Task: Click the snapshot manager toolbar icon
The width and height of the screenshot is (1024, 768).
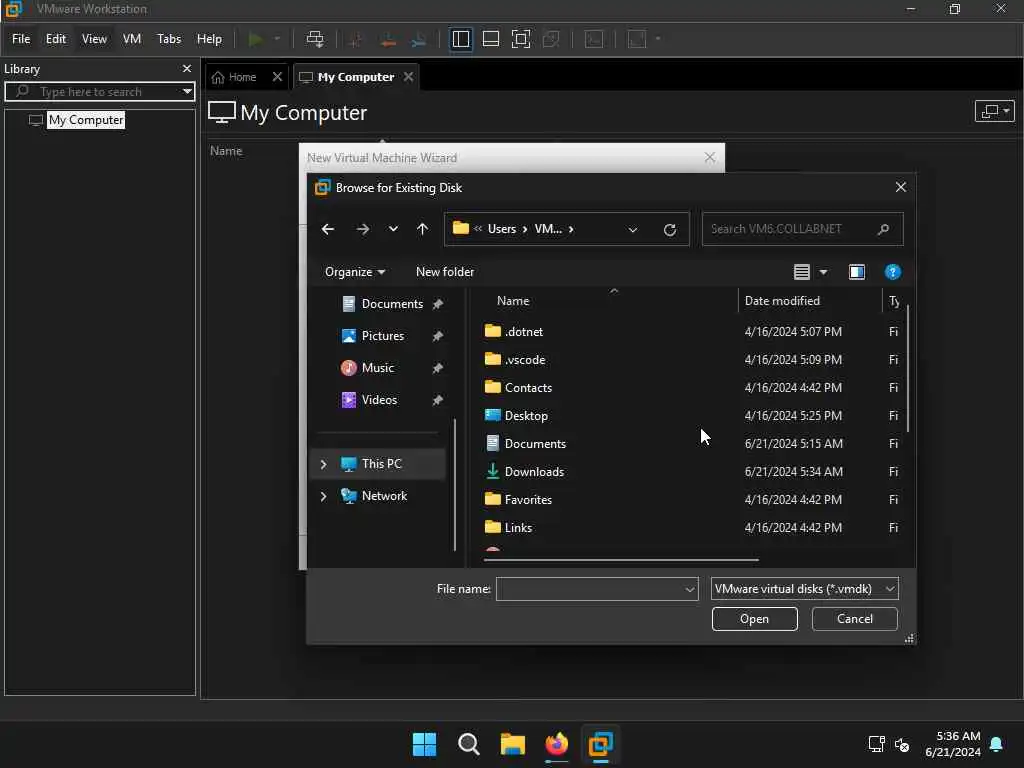Action: click(x=419, y=39)
